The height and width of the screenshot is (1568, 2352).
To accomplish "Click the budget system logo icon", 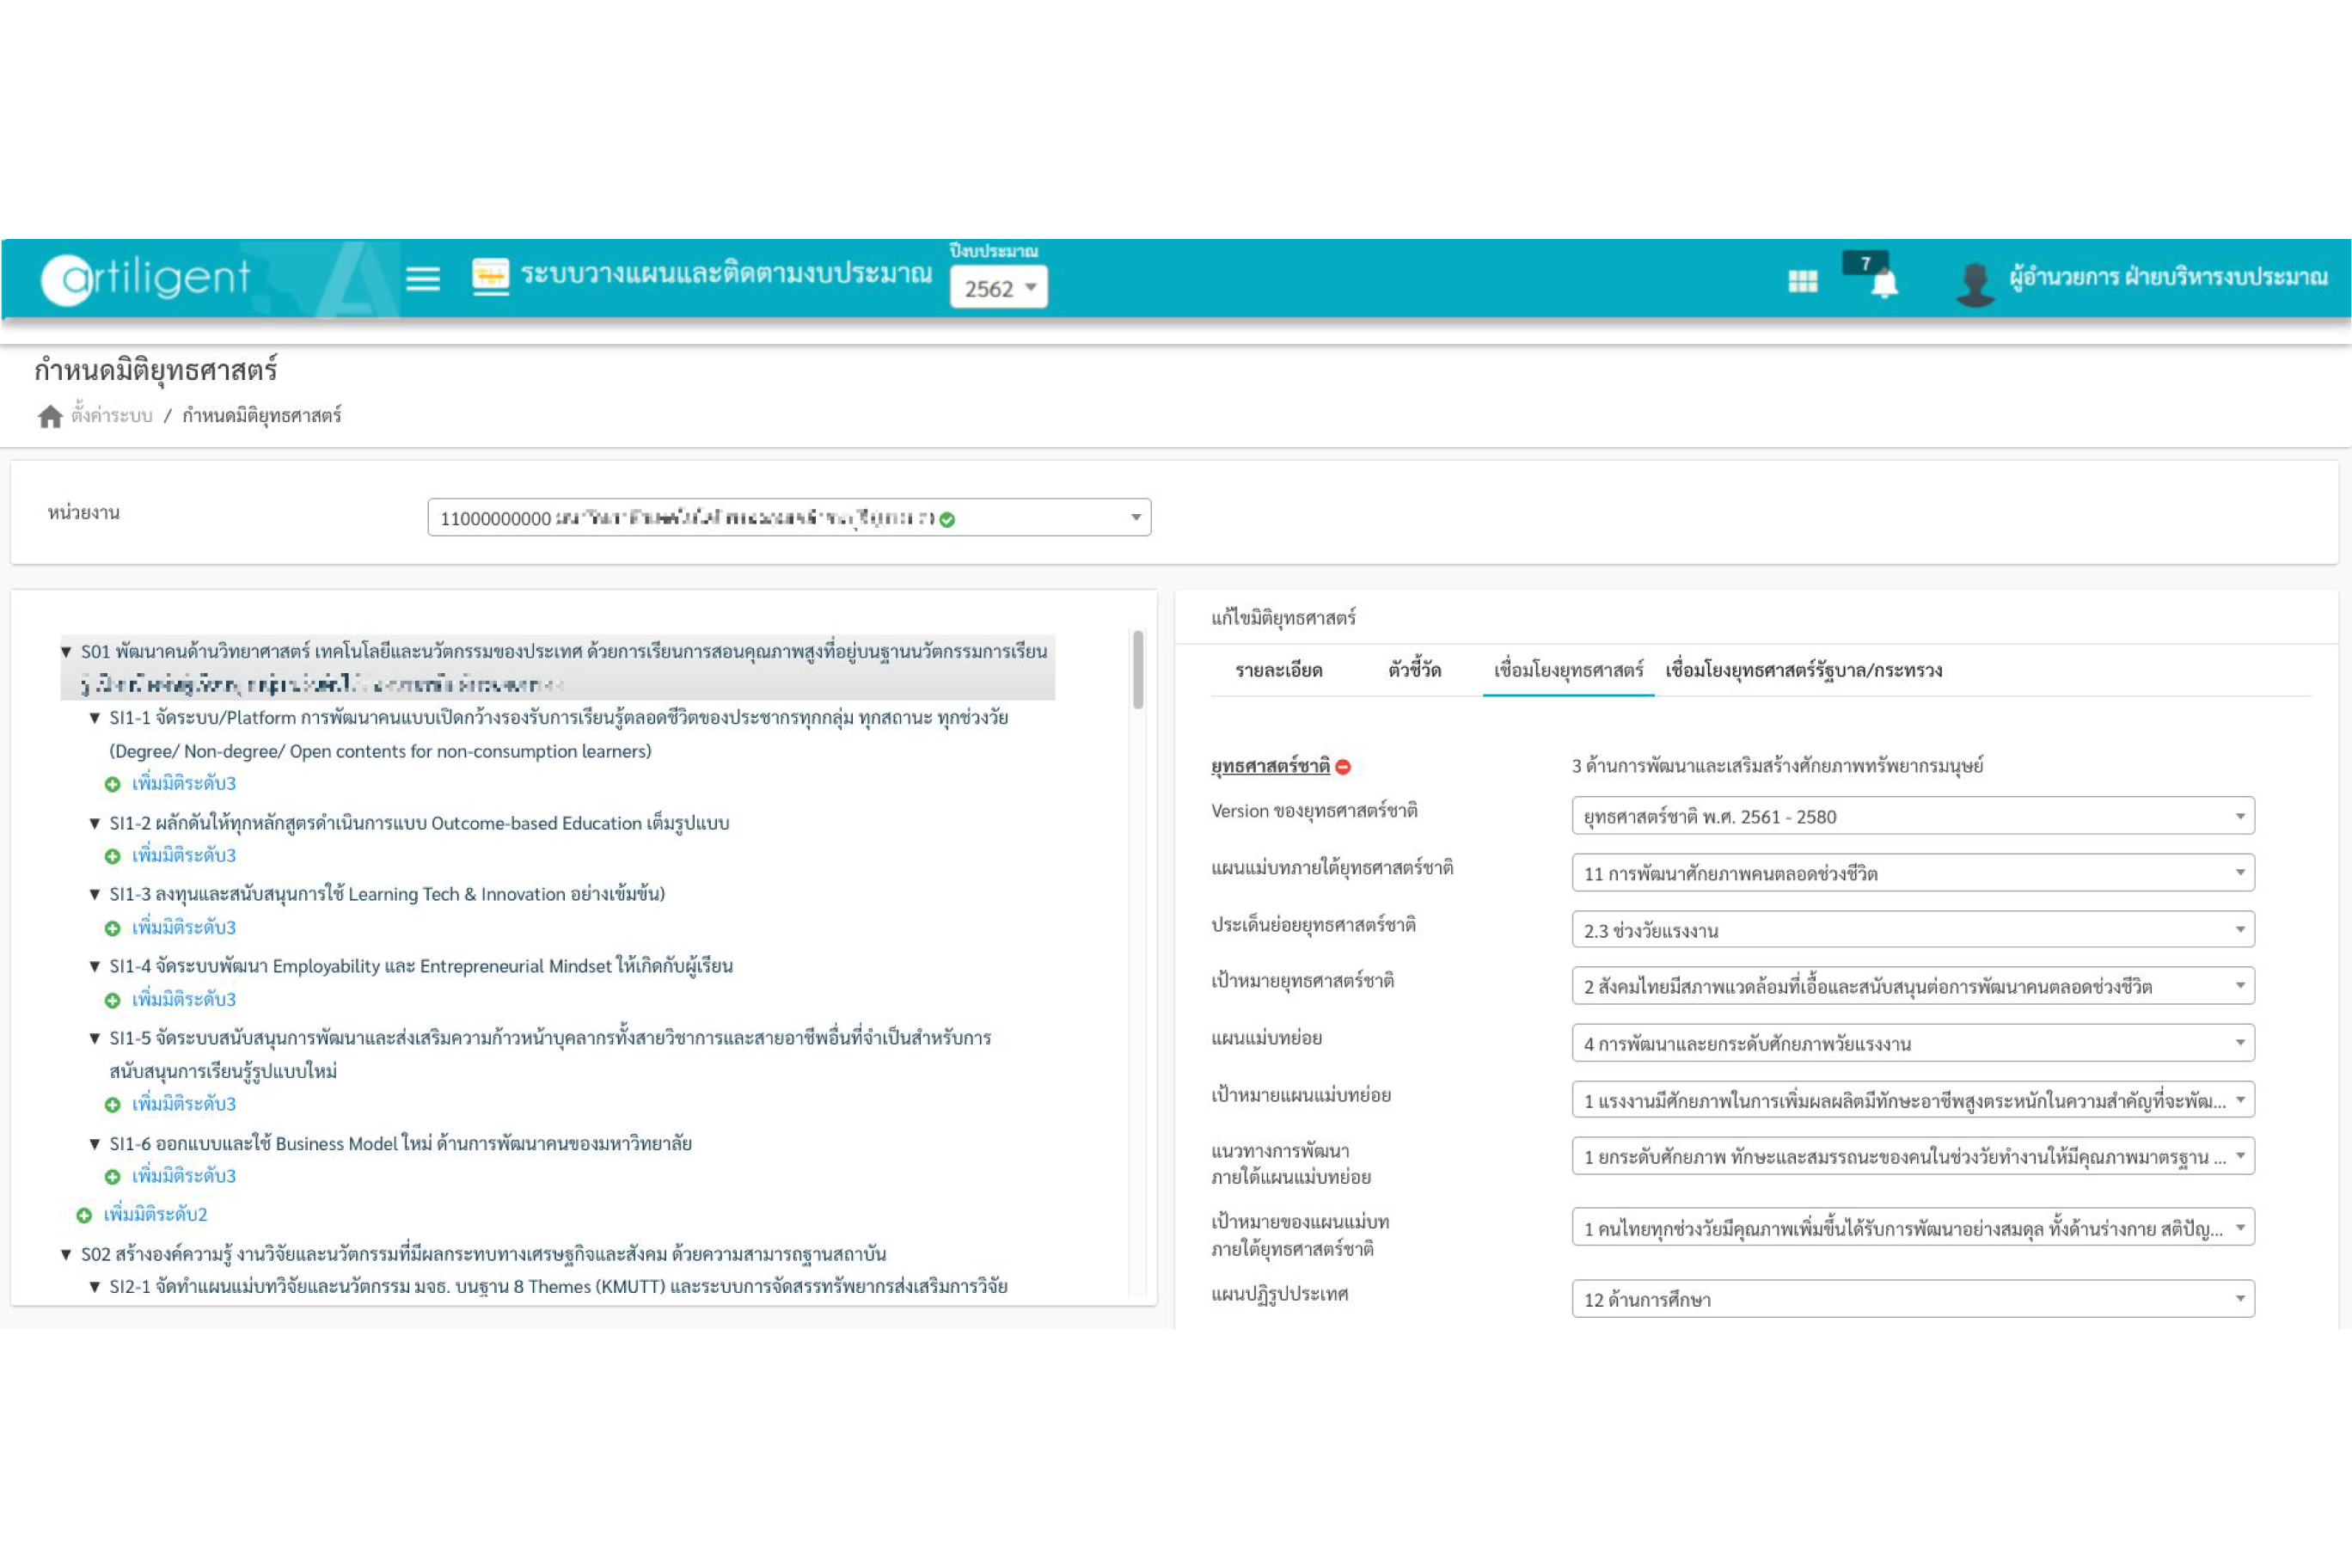I will pyautogui.click(x=490, y=276).
